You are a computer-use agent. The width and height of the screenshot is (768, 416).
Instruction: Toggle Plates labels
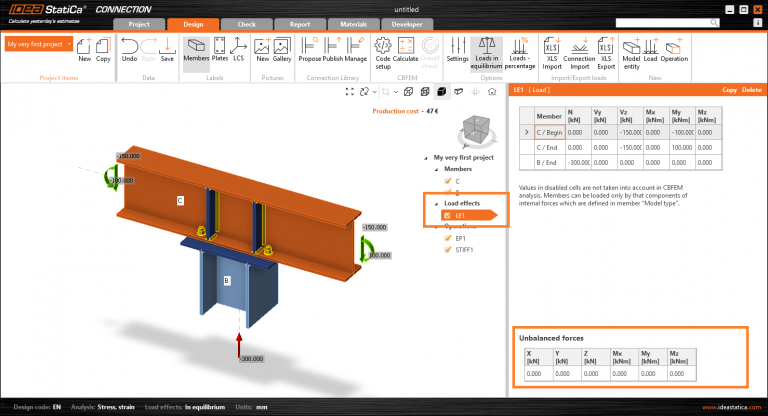pyautogui.click(x=219, y=49)
